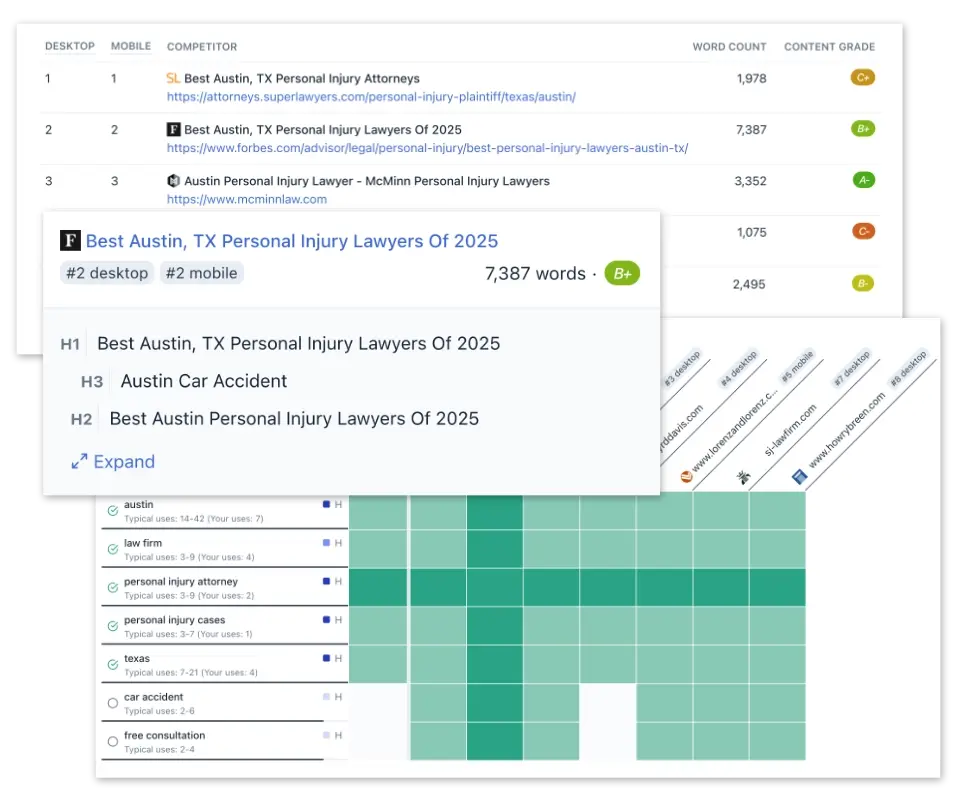Click the McMinn favicon in row 3
The height and width of the screenshot is (800, 962).
coord(174,181)
